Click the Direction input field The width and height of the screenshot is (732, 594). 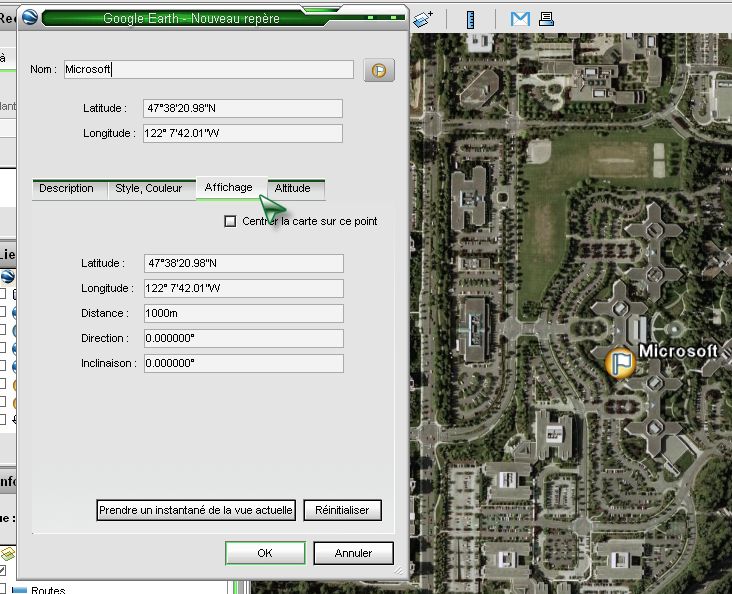tap(244, 339)
